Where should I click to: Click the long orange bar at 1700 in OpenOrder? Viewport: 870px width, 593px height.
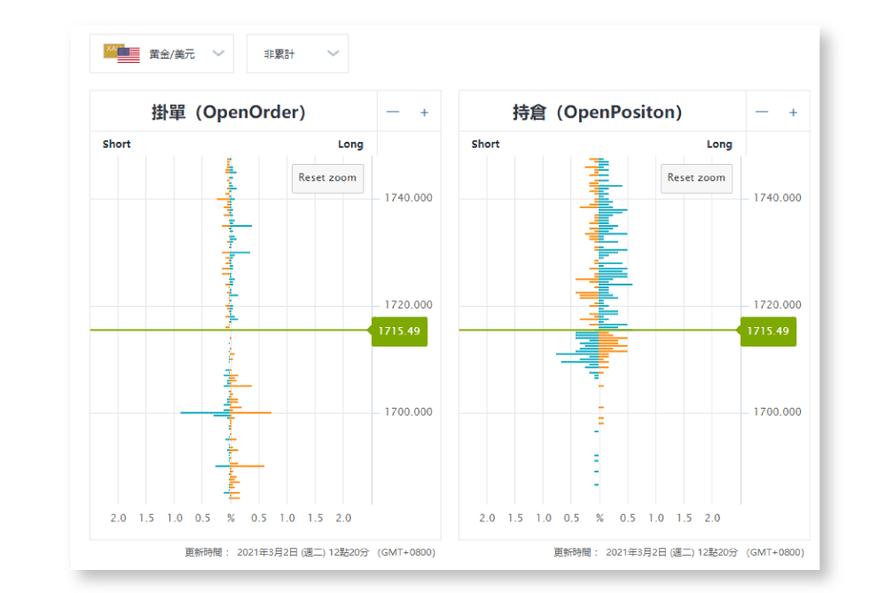254,412
